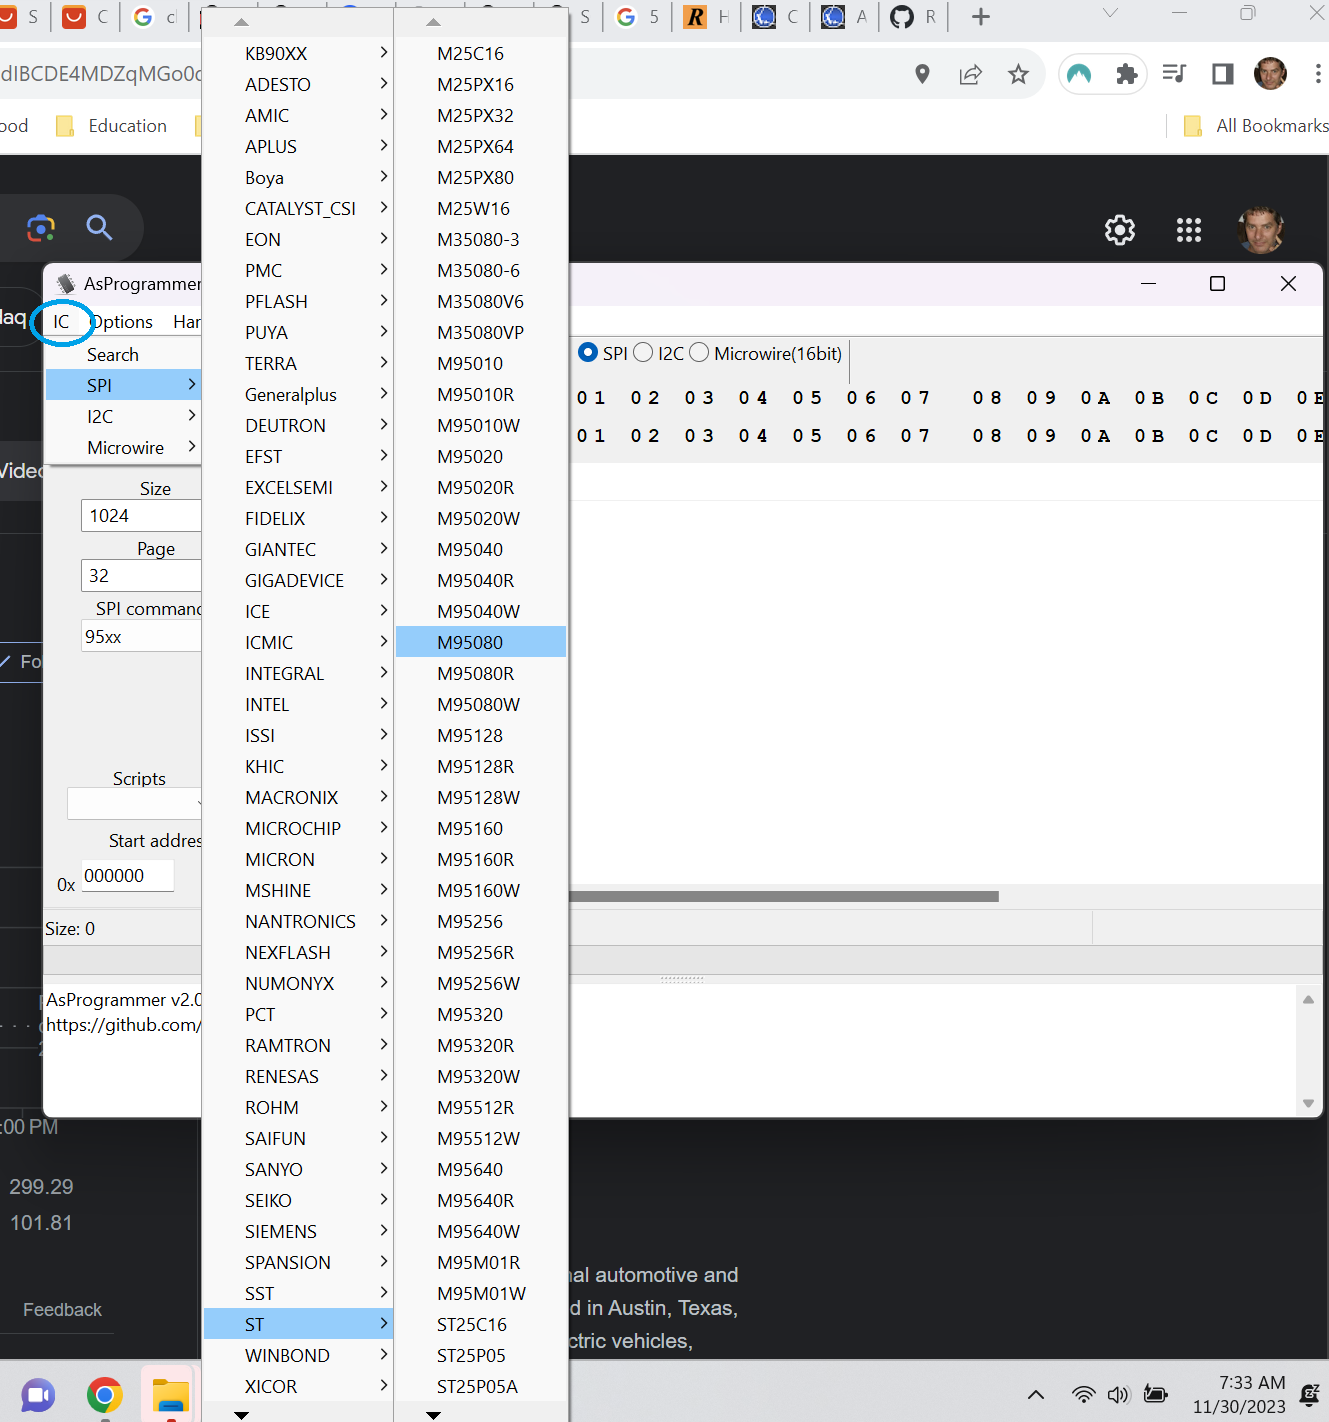Select the Microwire(16bit) radio button
This screenshot has height=1422, width=1329.
point(700,353)
